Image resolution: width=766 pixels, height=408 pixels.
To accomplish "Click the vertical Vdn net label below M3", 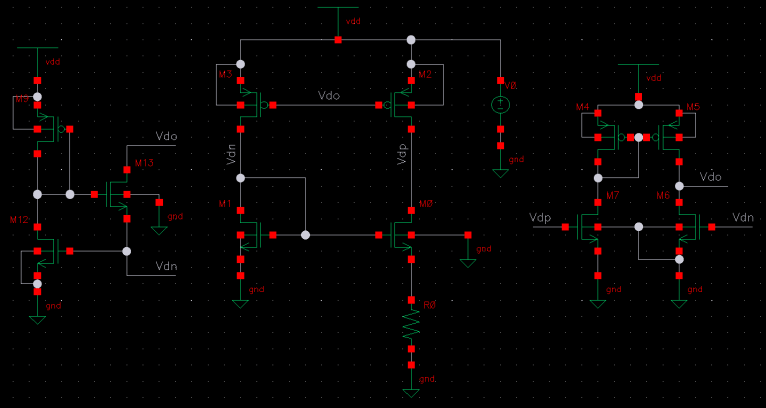I will pyautogui.click(x=230, y=153).
